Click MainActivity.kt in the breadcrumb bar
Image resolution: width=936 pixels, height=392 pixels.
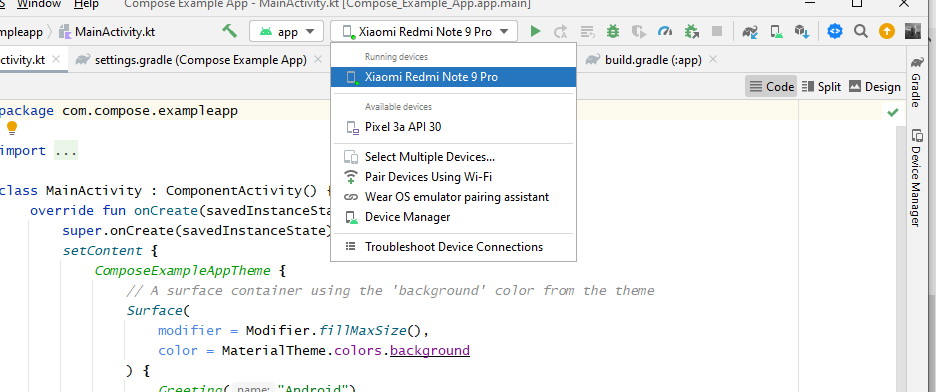(107, 32)
